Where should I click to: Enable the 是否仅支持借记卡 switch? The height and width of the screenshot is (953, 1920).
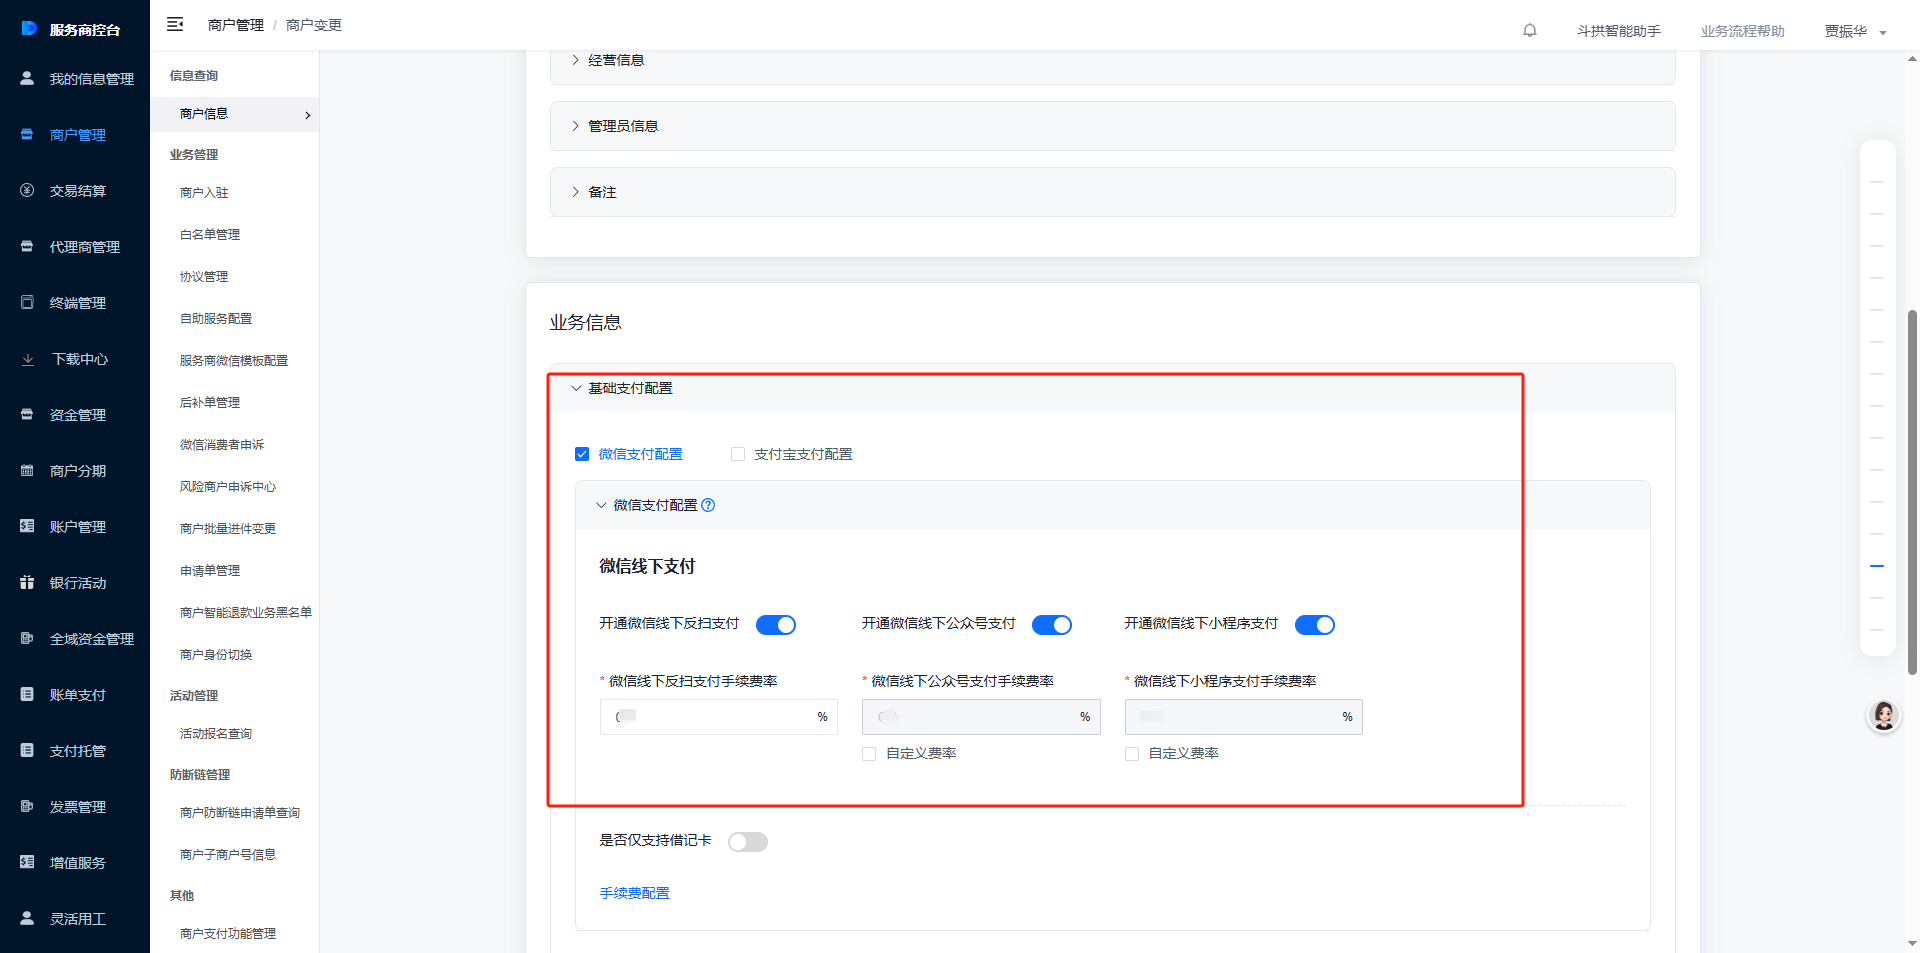pyautogui.click(x=747, y=842)
